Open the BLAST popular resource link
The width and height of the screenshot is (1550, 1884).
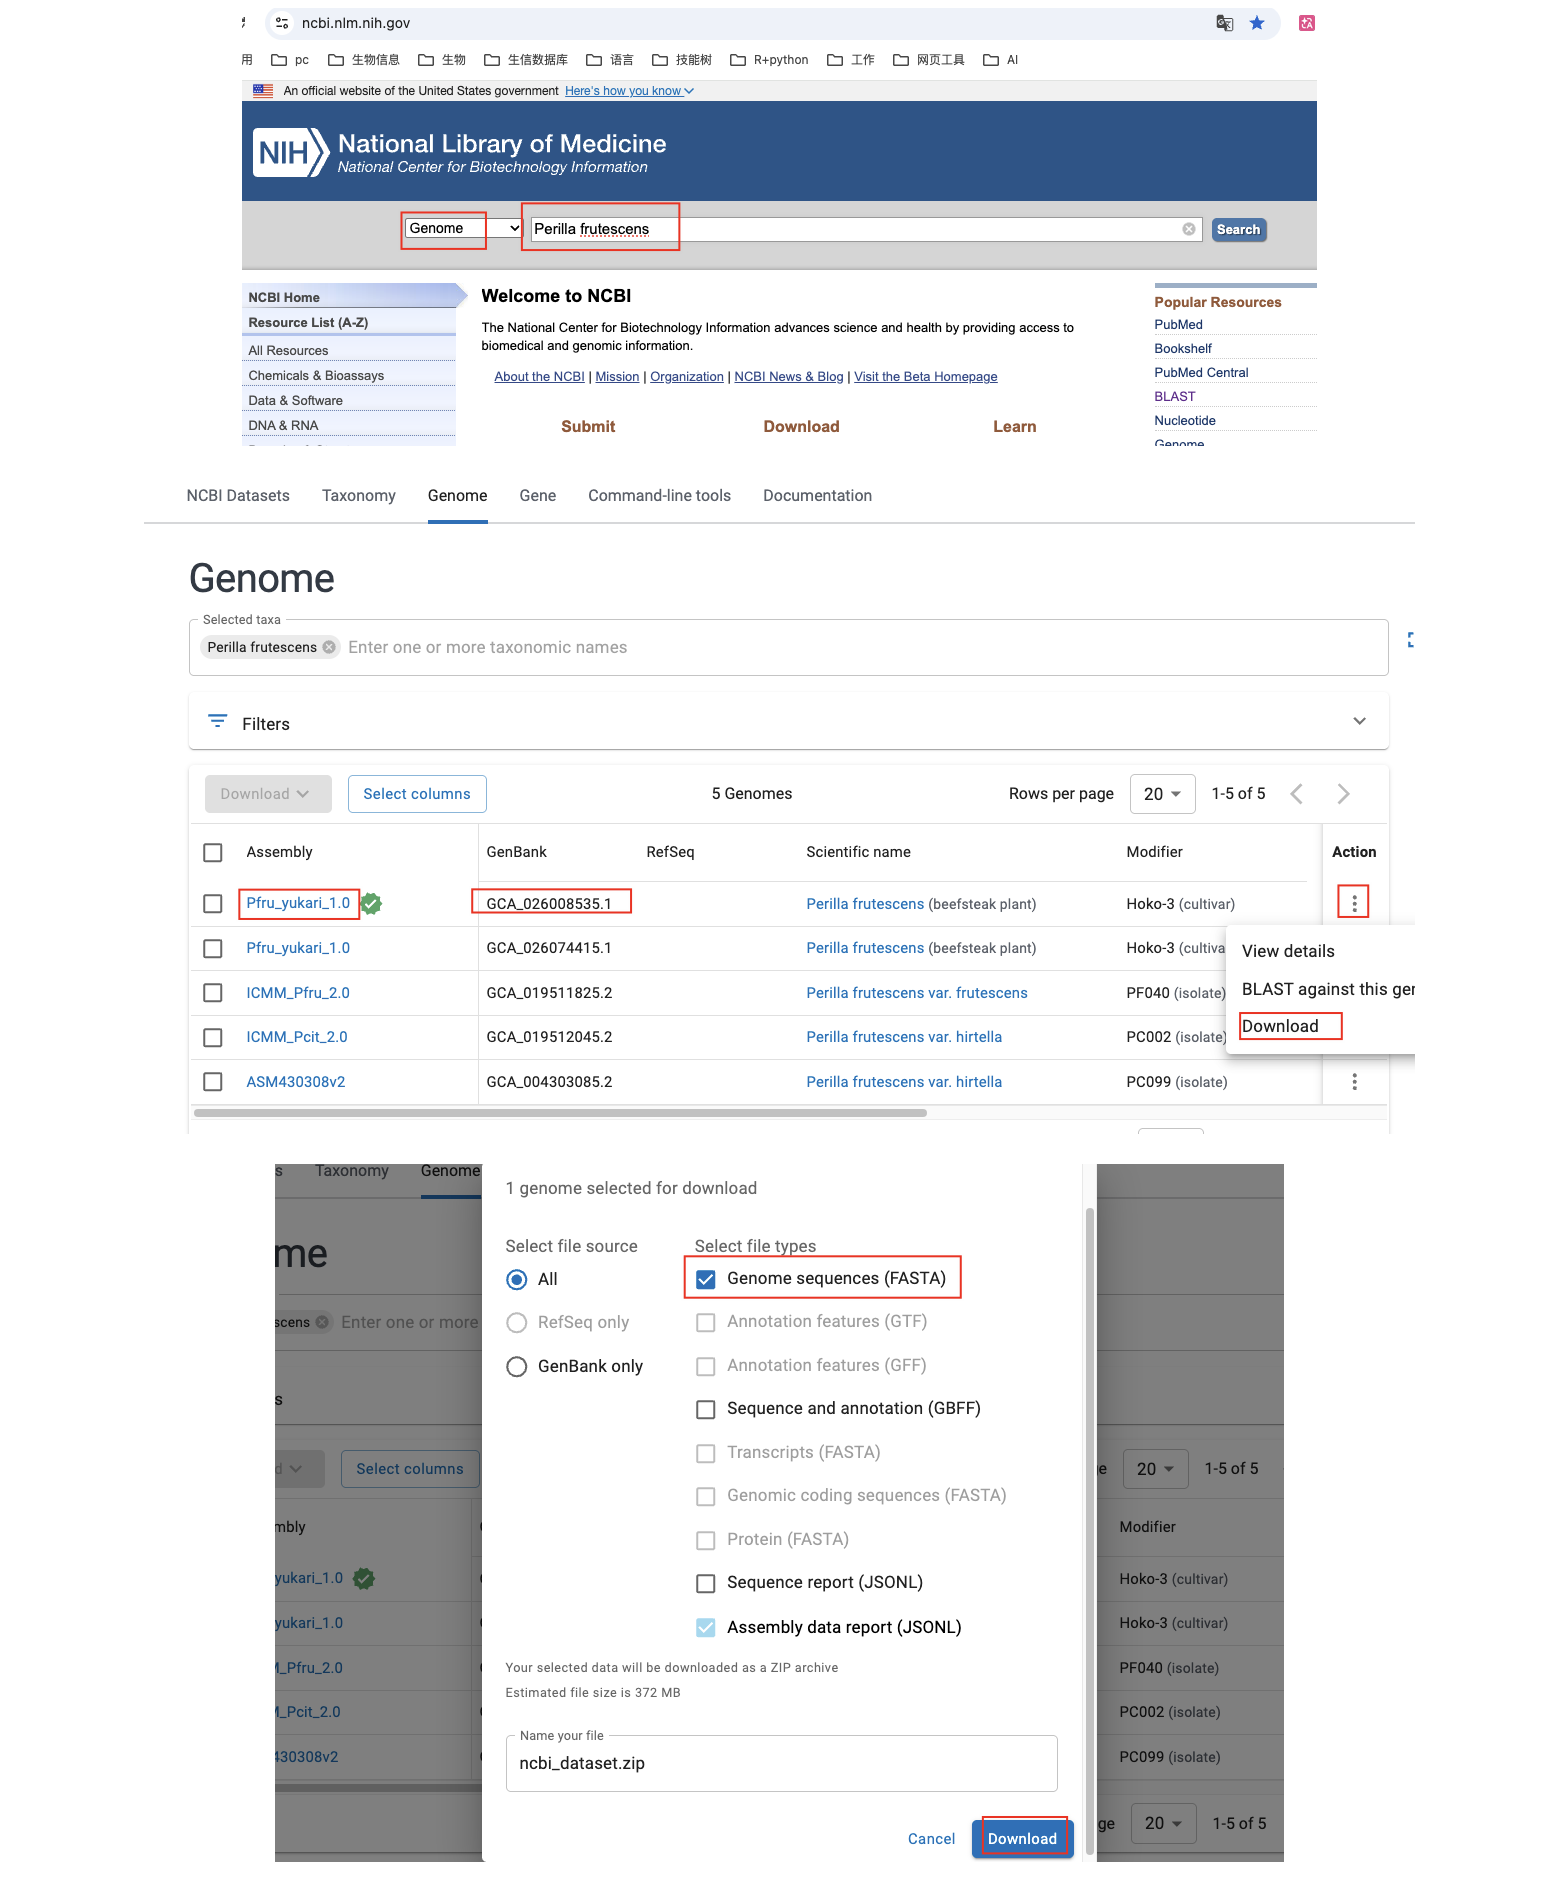pyautogui.click(x=1175, y=397)
